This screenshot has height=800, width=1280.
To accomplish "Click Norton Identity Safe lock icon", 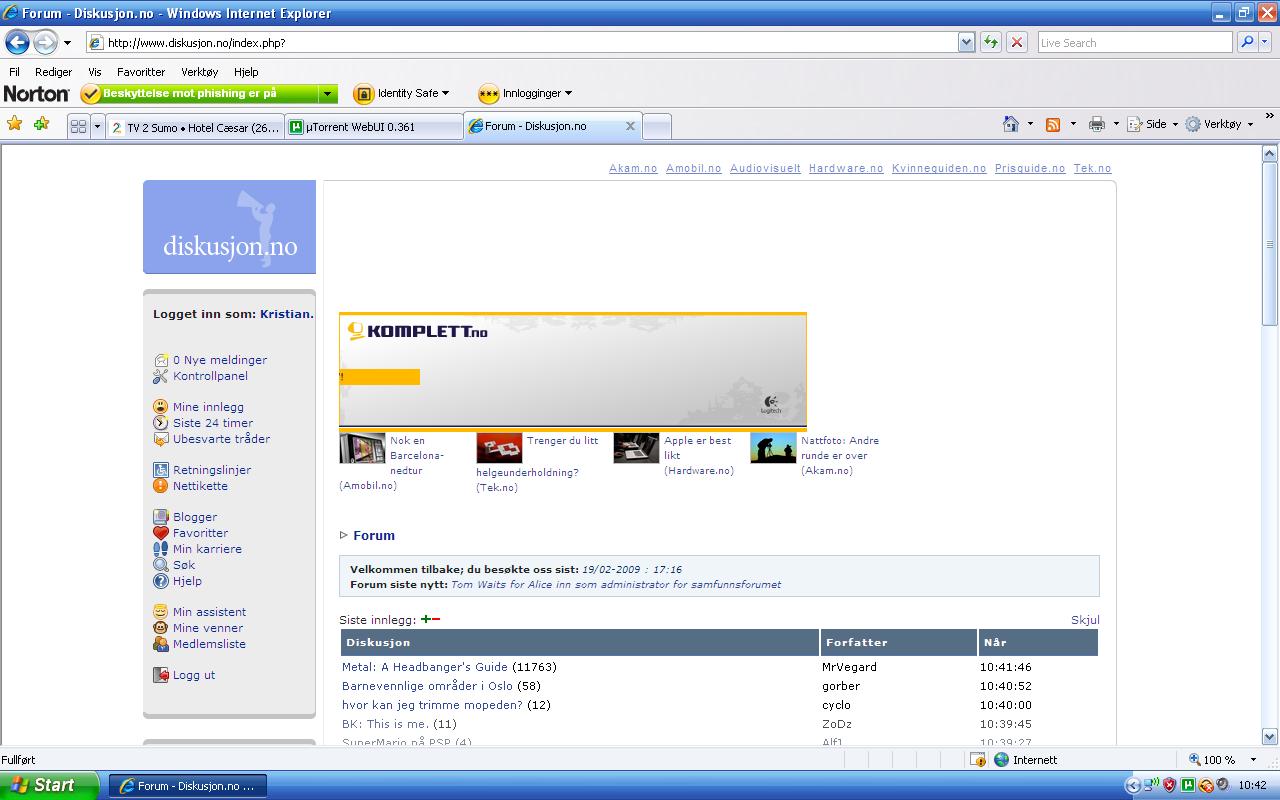I will pos(364,93).
